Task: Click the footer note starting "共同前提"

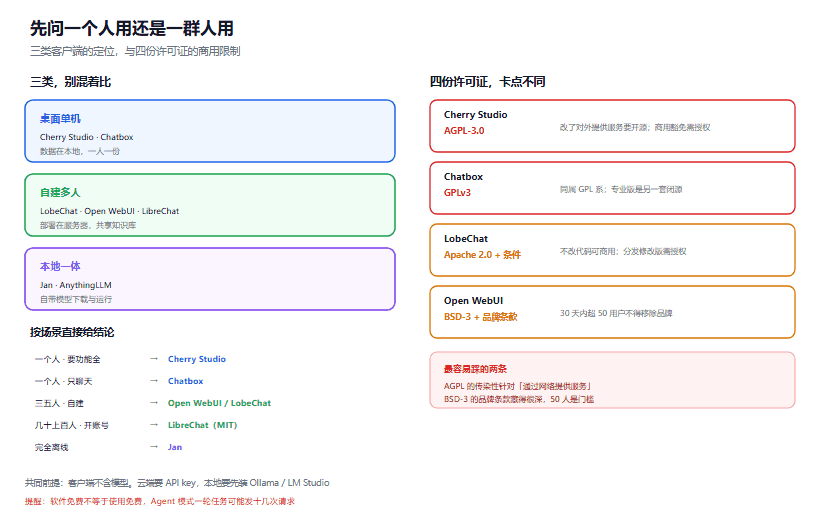Action: (177, 483)
